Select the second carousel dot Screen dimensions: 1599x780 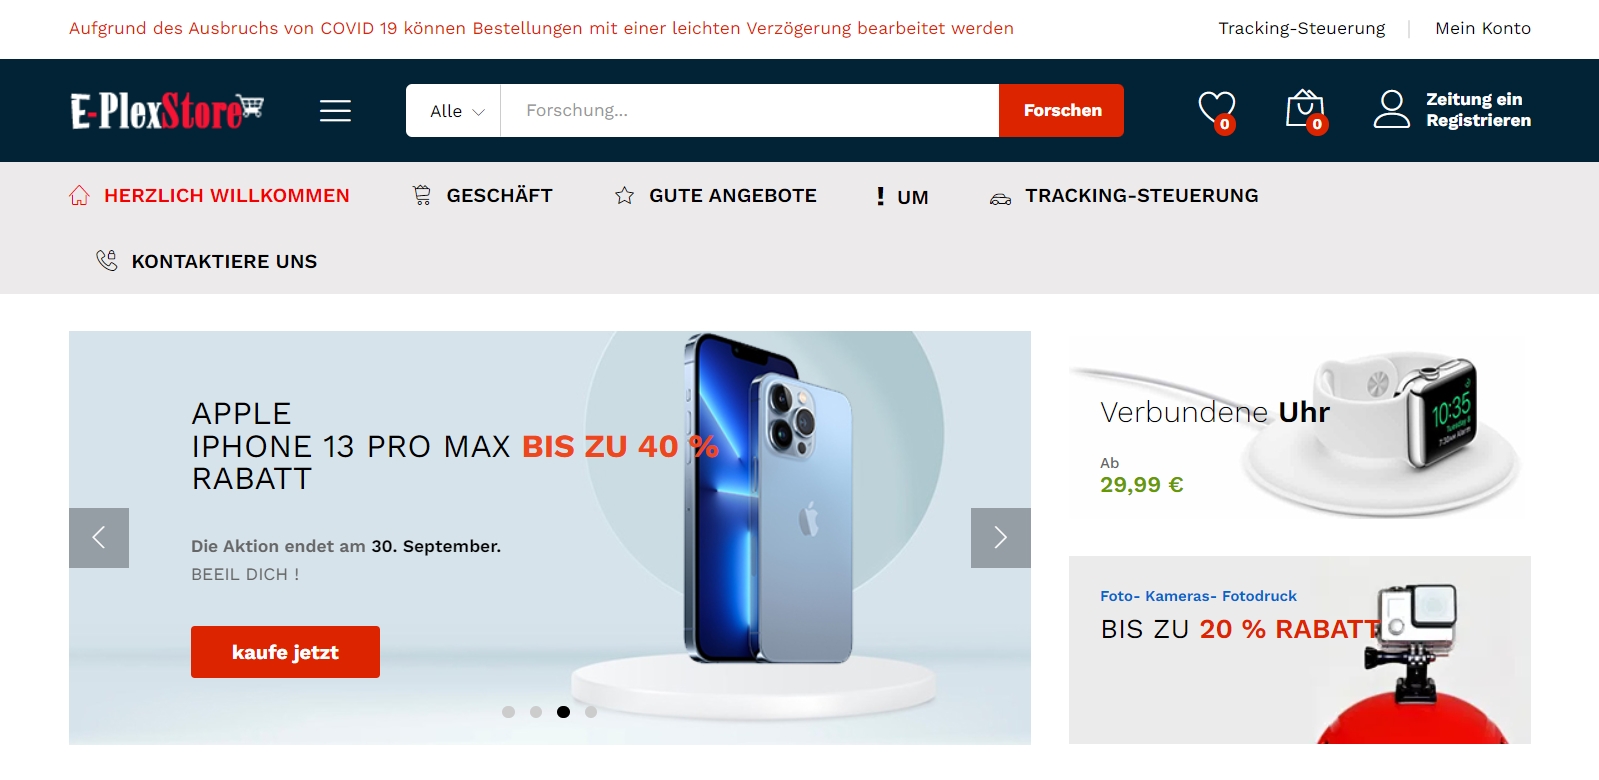(536, 712)
